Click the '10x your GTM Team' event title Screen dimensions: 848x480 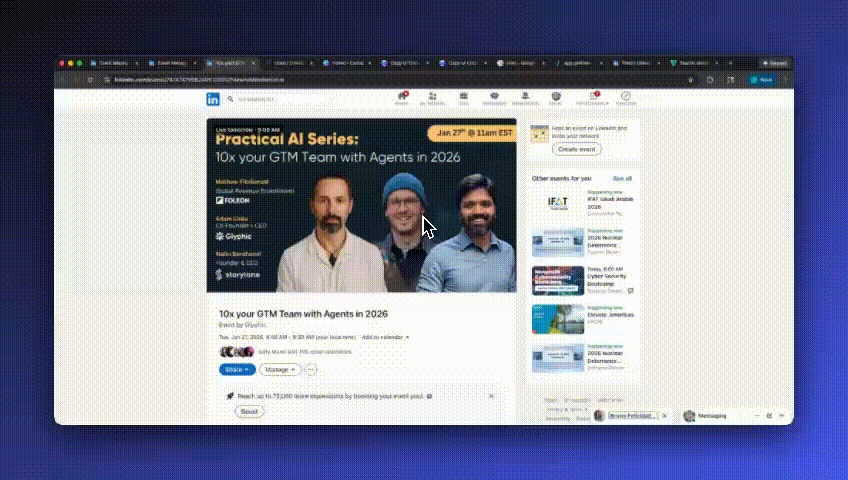click(x=303, y=314)
